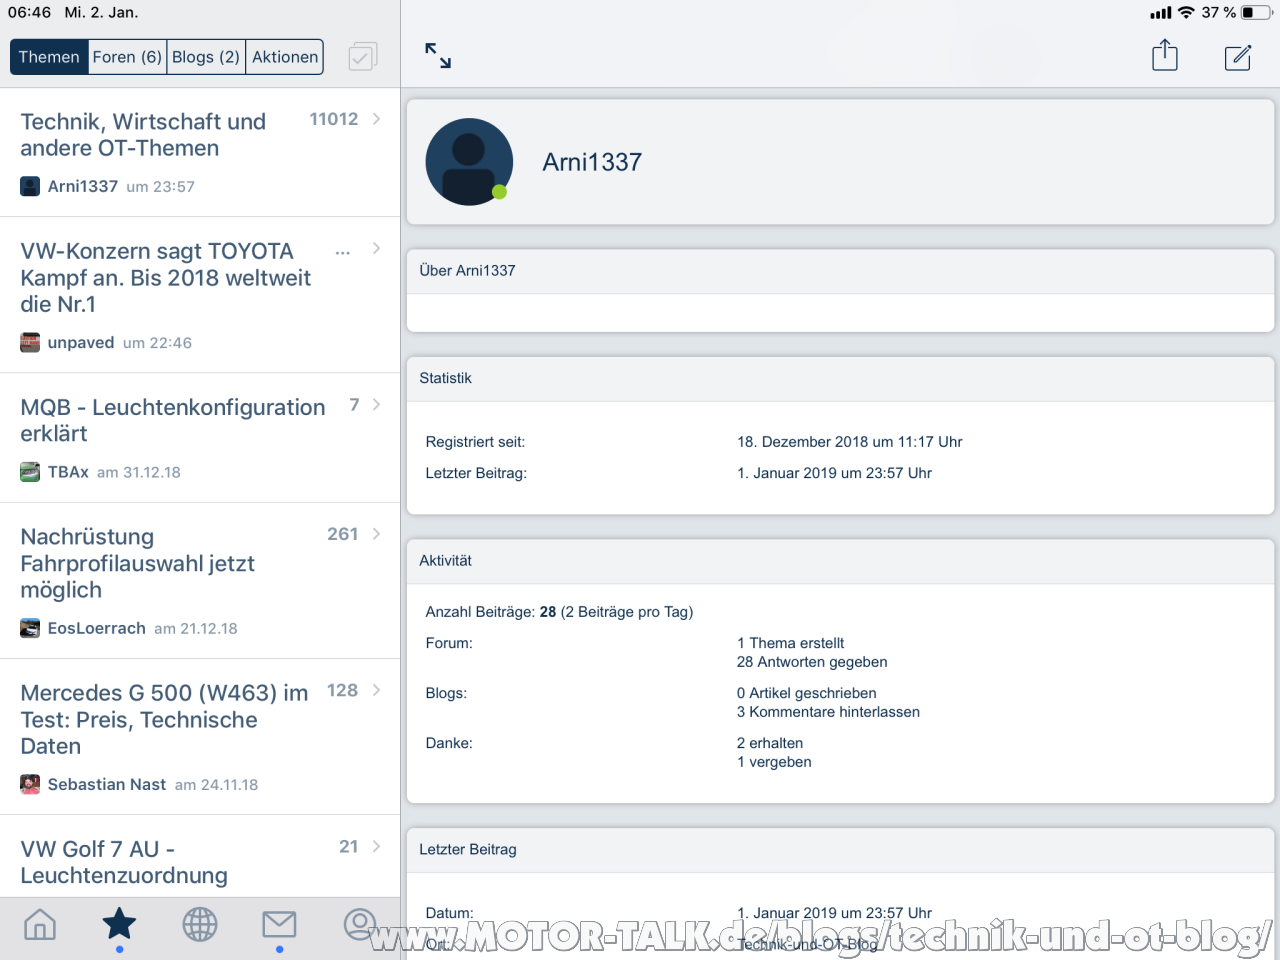Open the VW-Konzern sagt TOYOTA topic
Screen dimensions: 1280x960
coord(166,278)
